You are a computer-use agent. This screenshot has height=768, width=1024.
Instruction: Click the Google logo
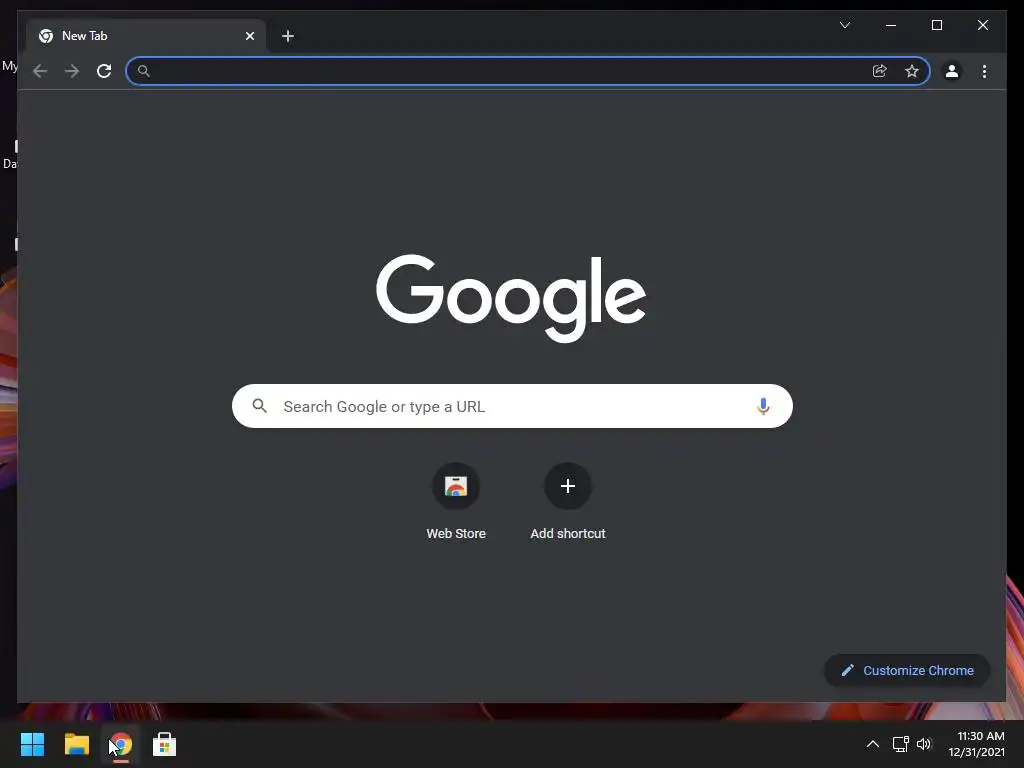click(511, 298)
